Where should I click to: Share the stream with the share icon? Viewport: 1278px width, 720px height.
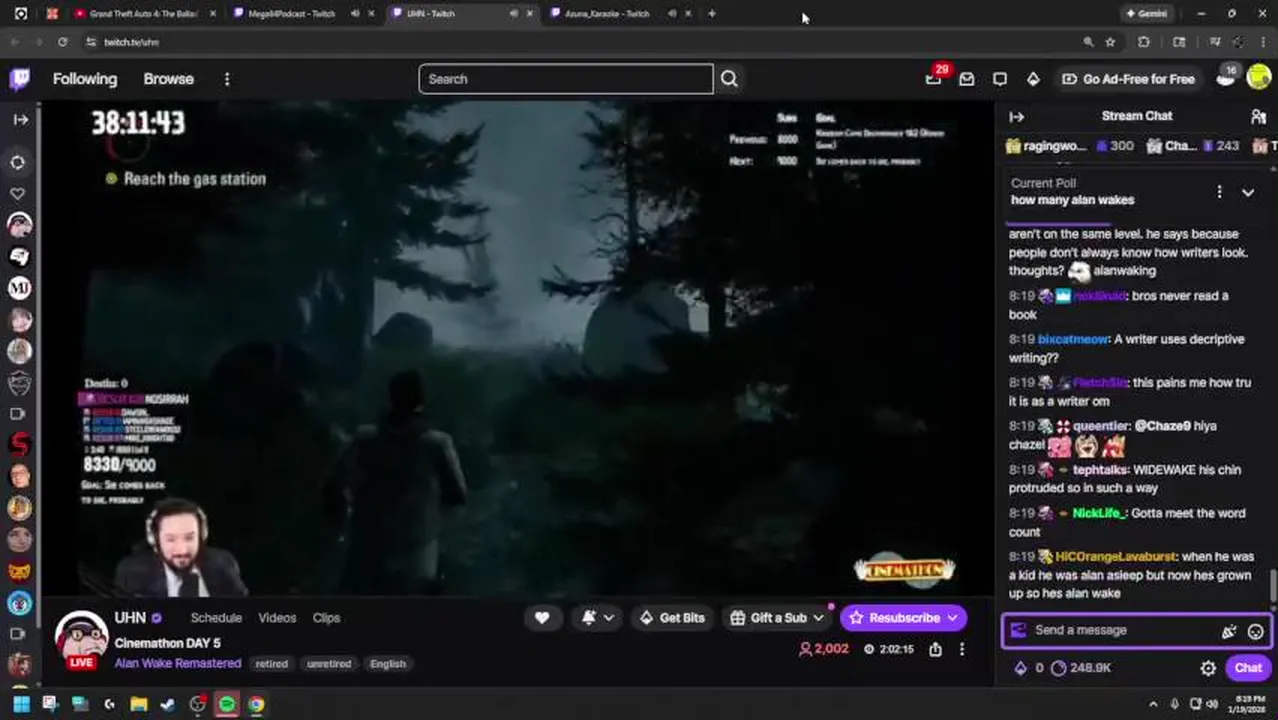click(x=935, y=649)
